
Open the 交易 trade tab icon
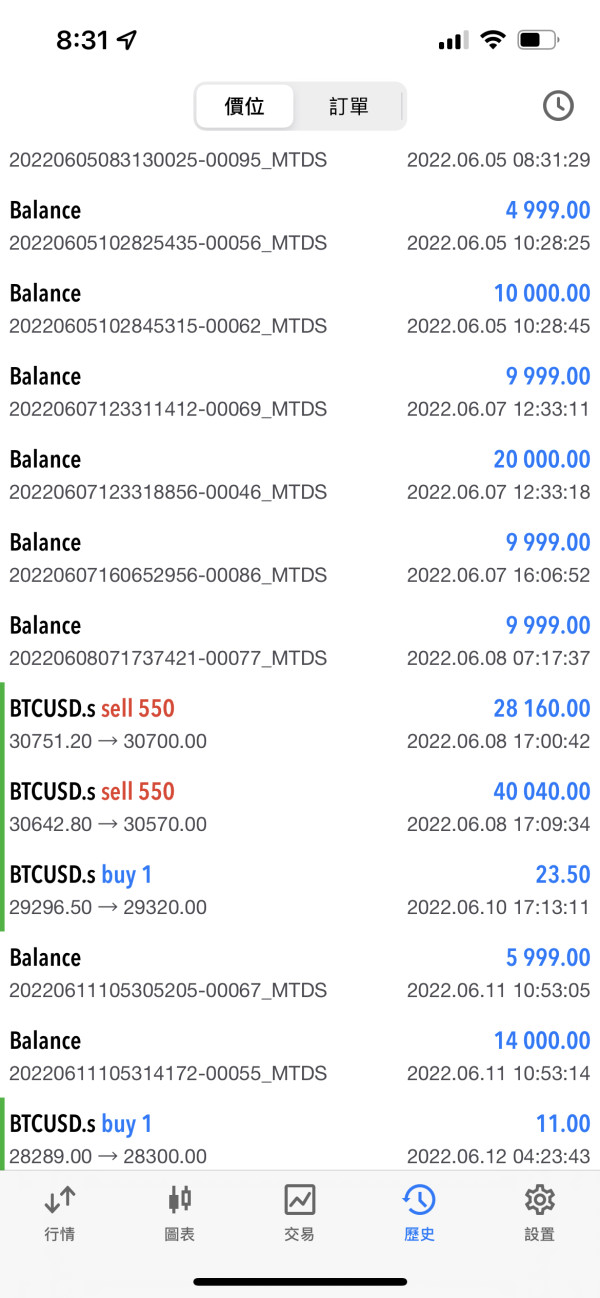[300, 1200]
